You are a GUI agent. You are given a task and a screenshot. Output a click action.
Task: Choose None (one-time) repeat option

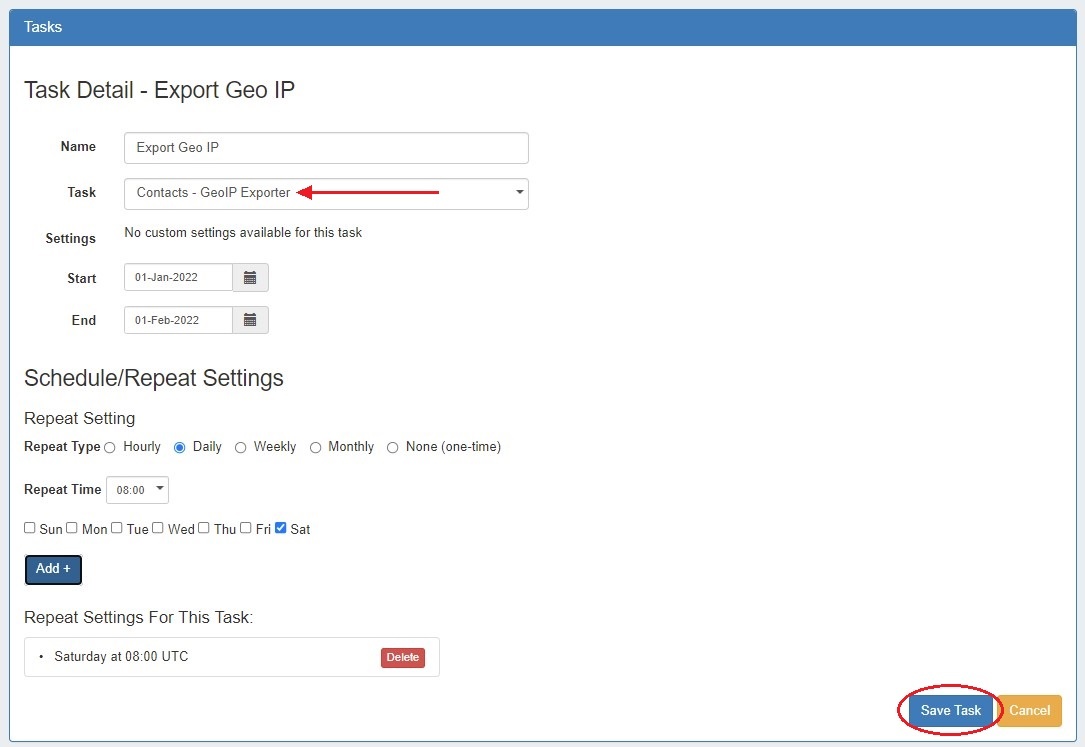(393, 448)
